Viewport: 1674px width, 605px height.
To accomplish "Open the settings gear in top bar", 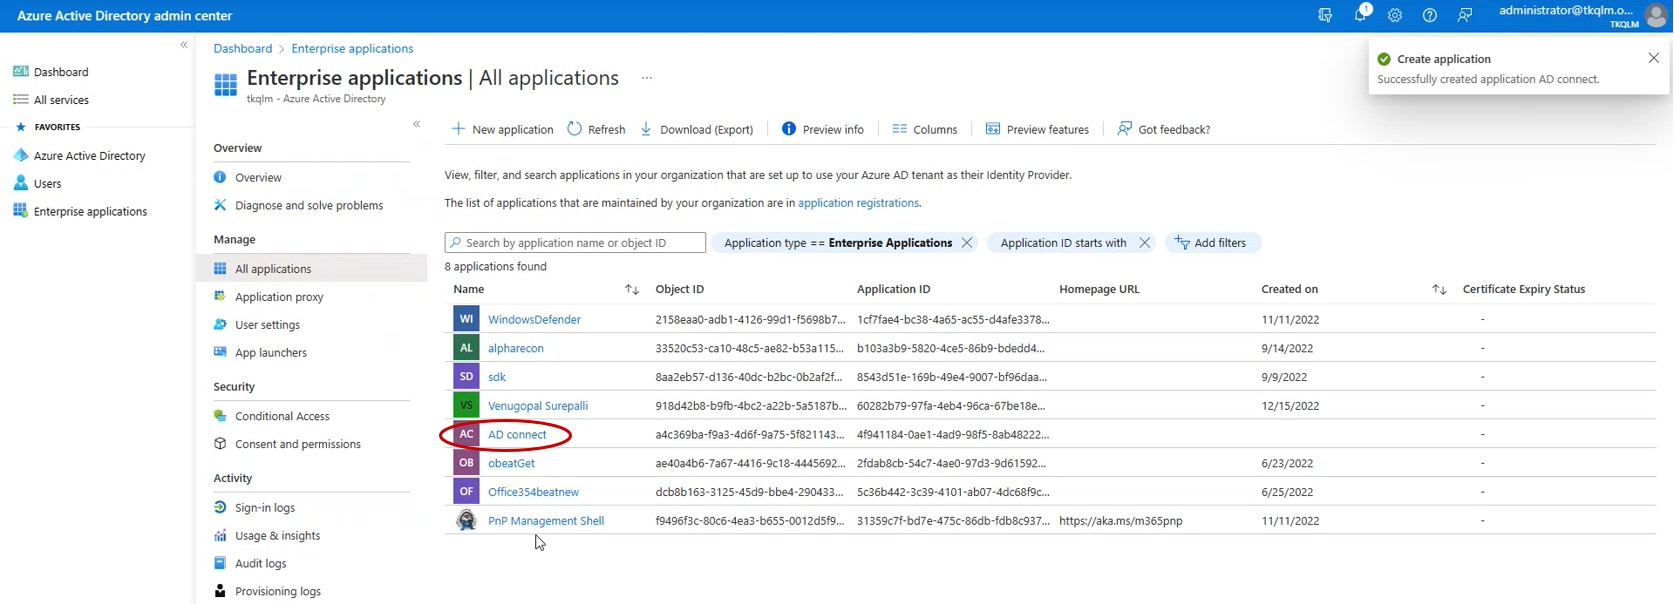I will (x=1395, y=15).
